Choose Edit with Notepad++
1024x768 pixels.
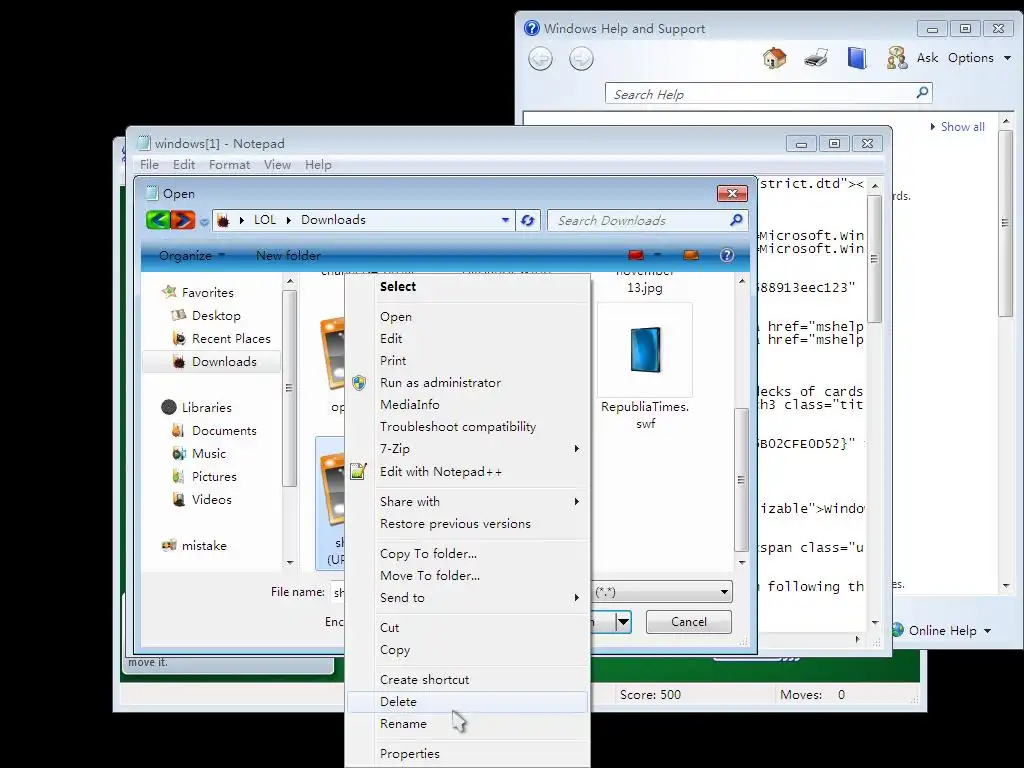click(468, 472)
